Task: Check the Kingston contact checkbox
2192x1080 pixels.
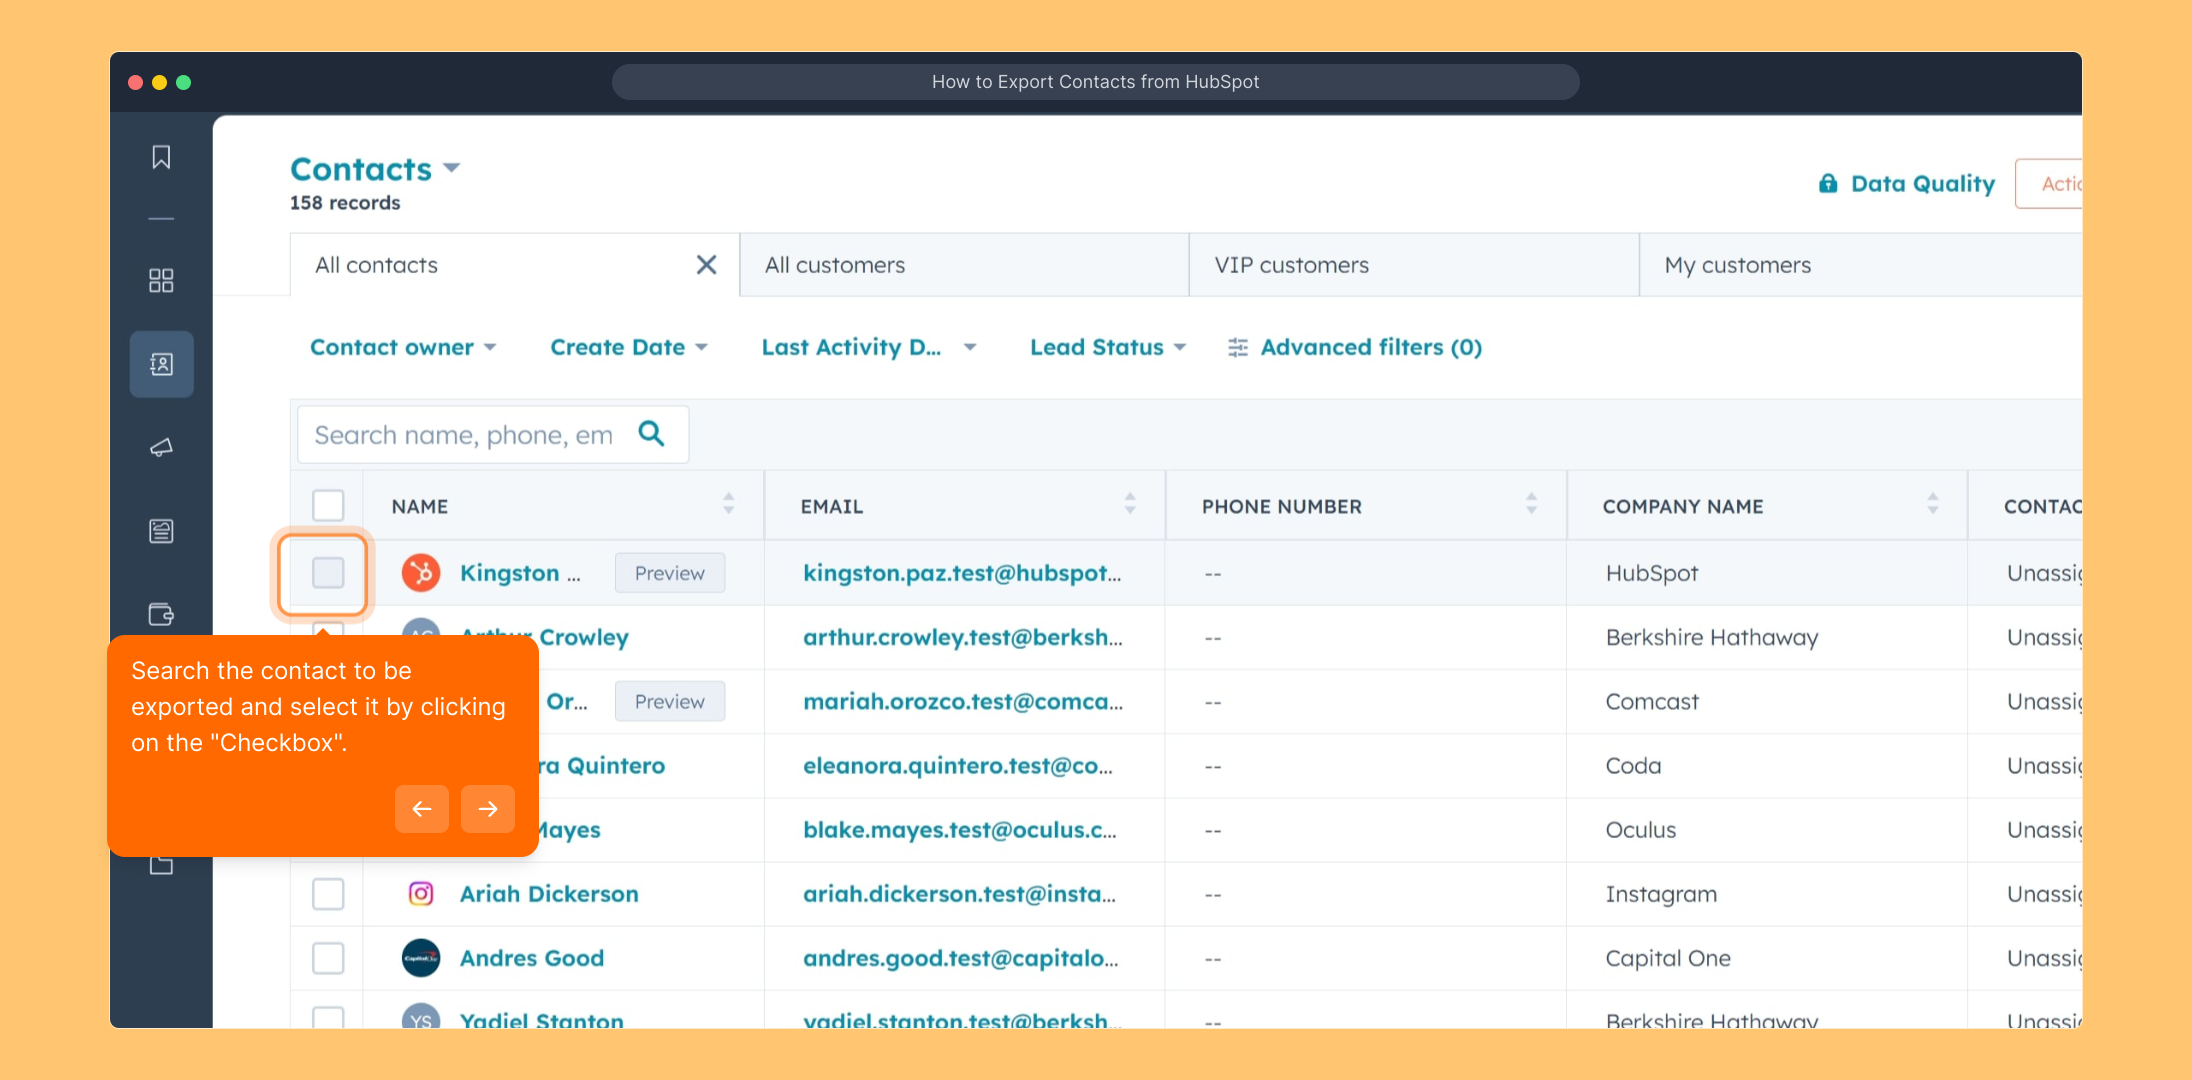Action: pos(328,573)
